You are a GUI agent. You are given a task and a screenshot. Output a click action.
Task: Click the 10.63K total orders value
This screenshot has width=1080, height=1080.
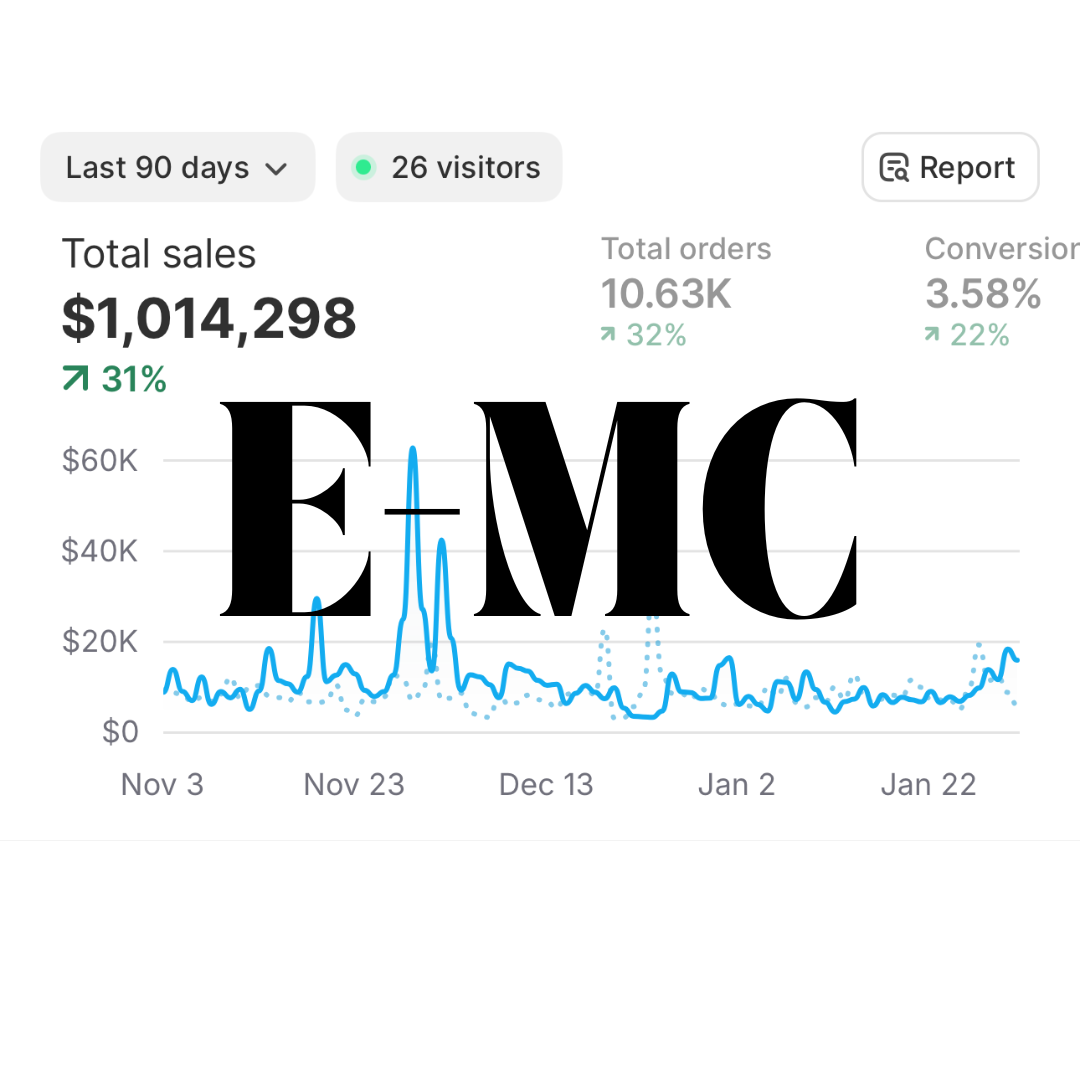click(666, 294)
